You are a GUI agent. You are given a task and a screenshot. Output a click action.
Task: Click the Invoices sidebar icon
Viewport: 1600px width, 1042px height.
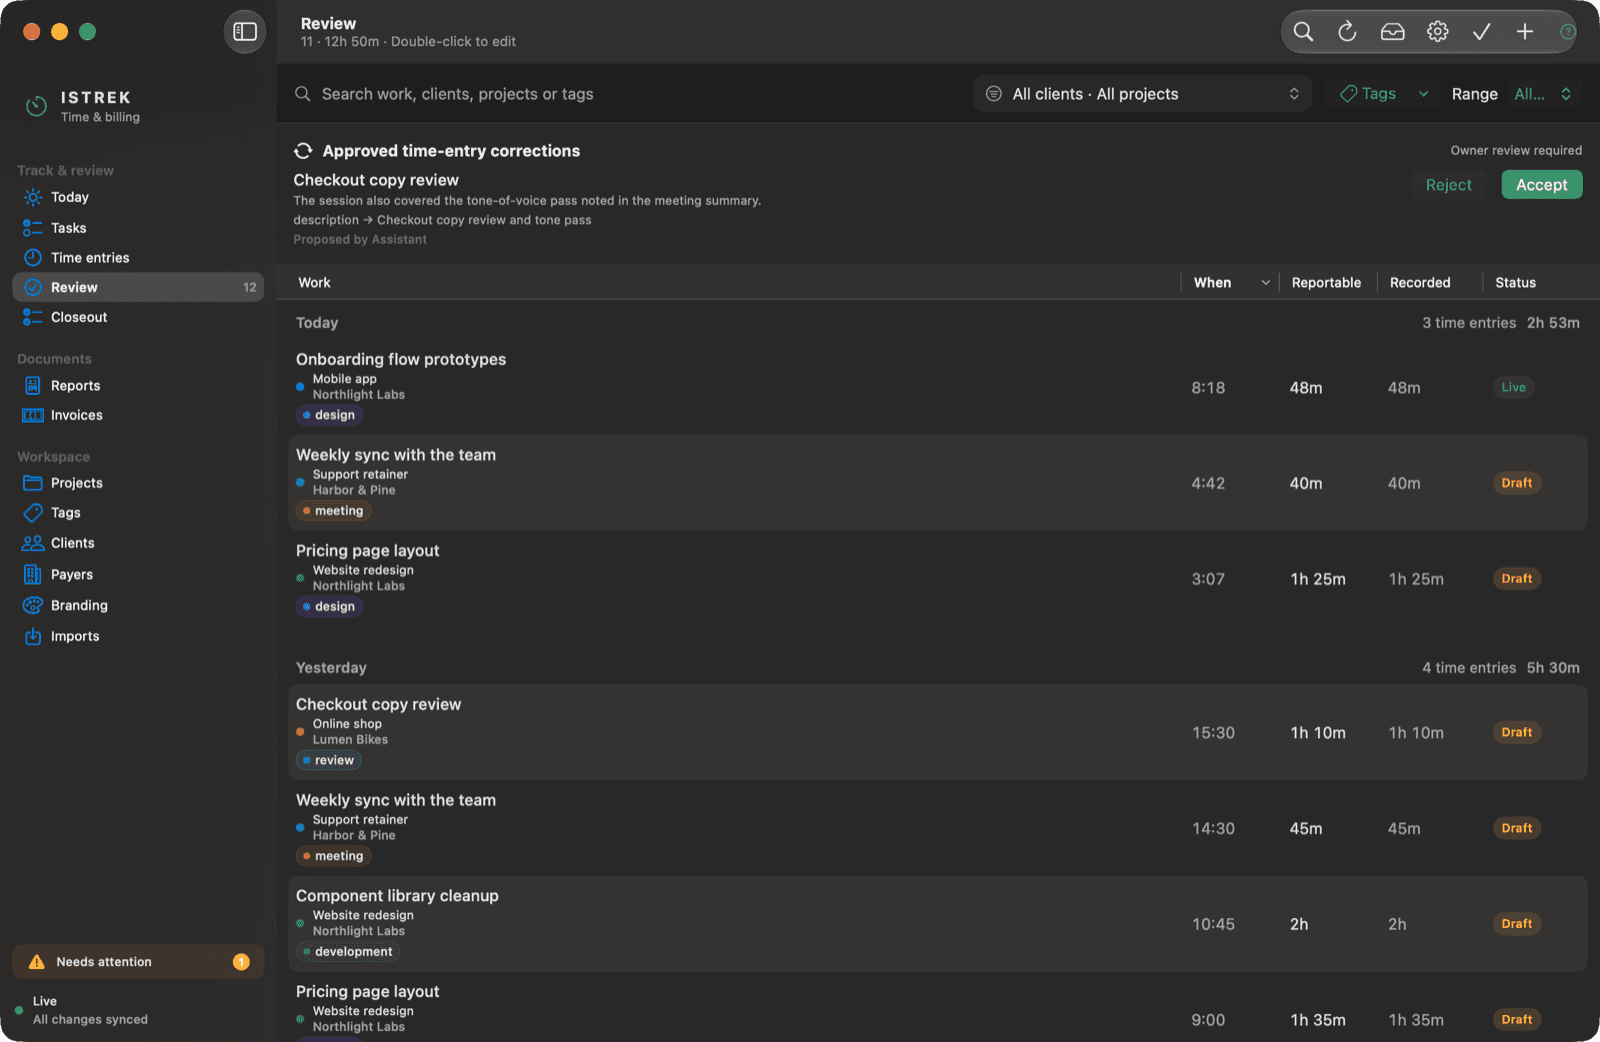[33, 415]
